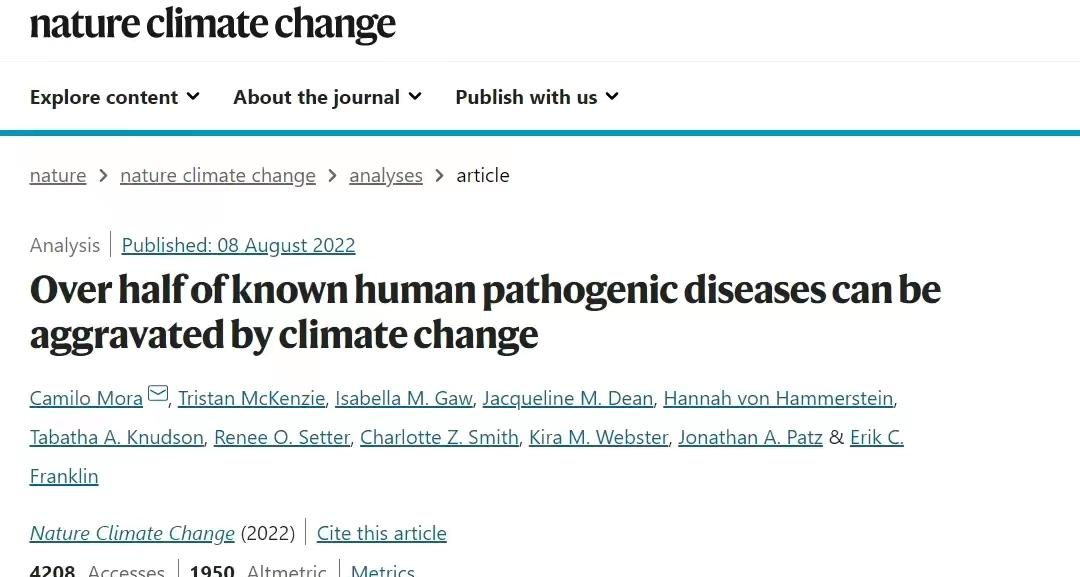Click author Jonathan A. Patz

click(750, 437)
